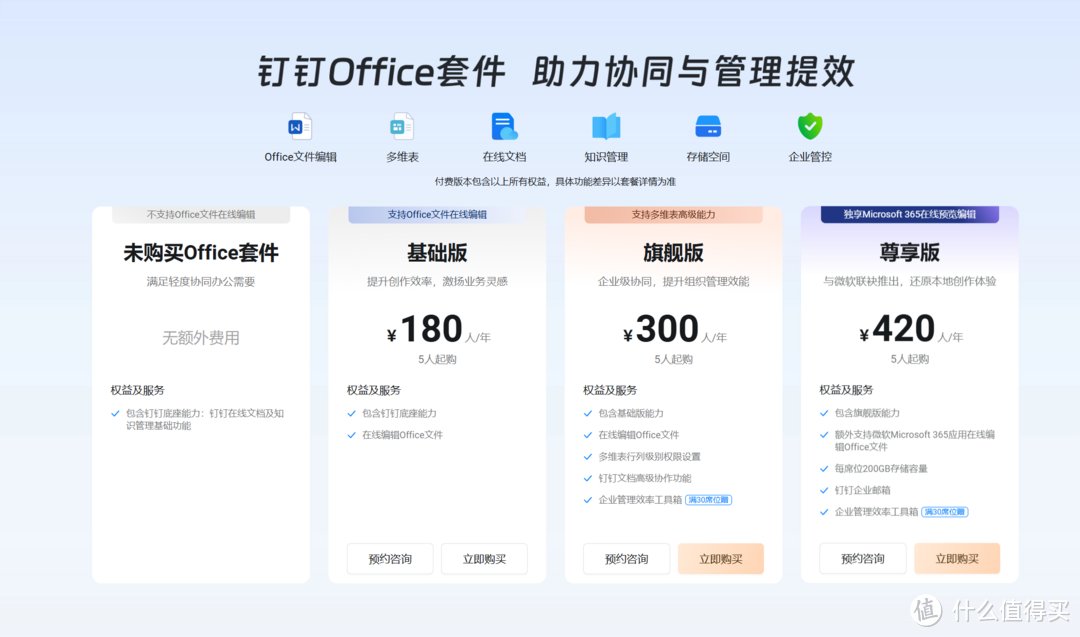The width and height of the screenshot is (1080, 637).
Task: Click the 知识管理 book icon
Action: tap(607, 128)
